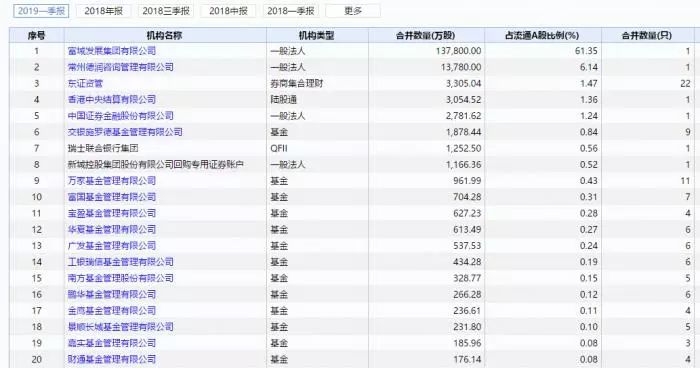Select the count value 22 for 东证资管
Viewport: 700px width, 368px height.
coord(685,84)
